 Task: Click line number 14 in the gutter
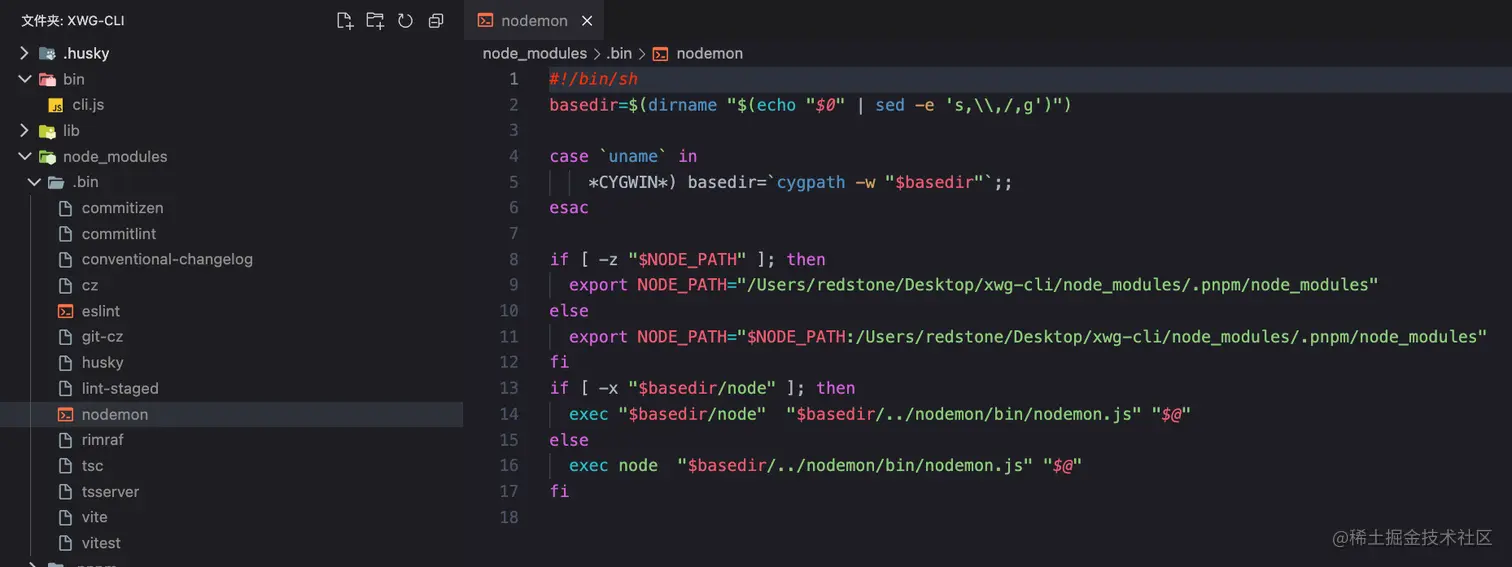[509, 414]
